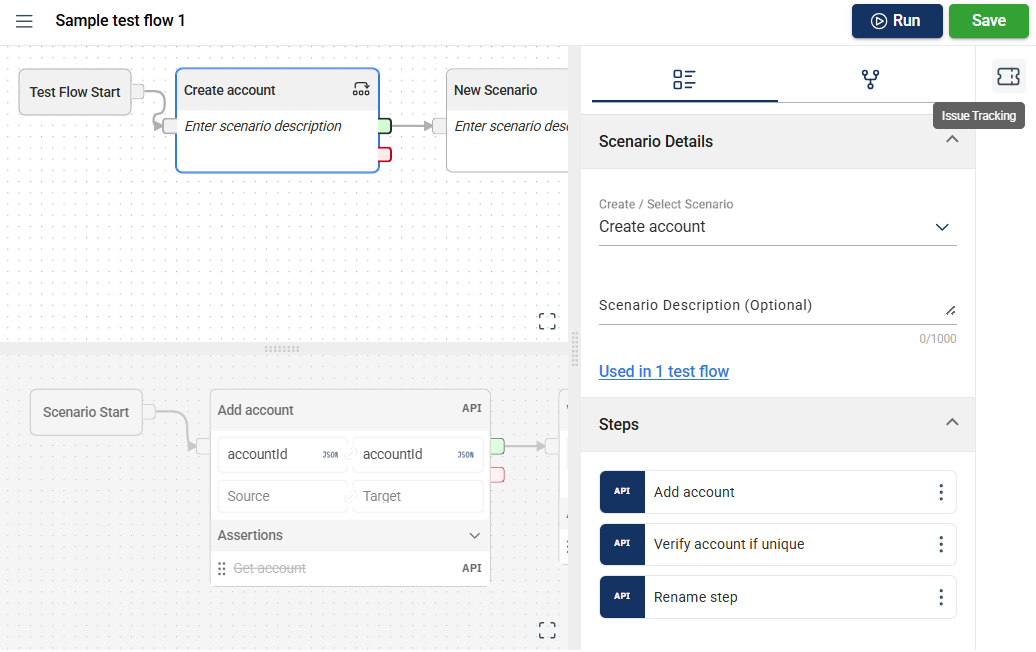1036x652 pixels.
Task: Collapse the Scenario Details section
Action: [952, 141]
